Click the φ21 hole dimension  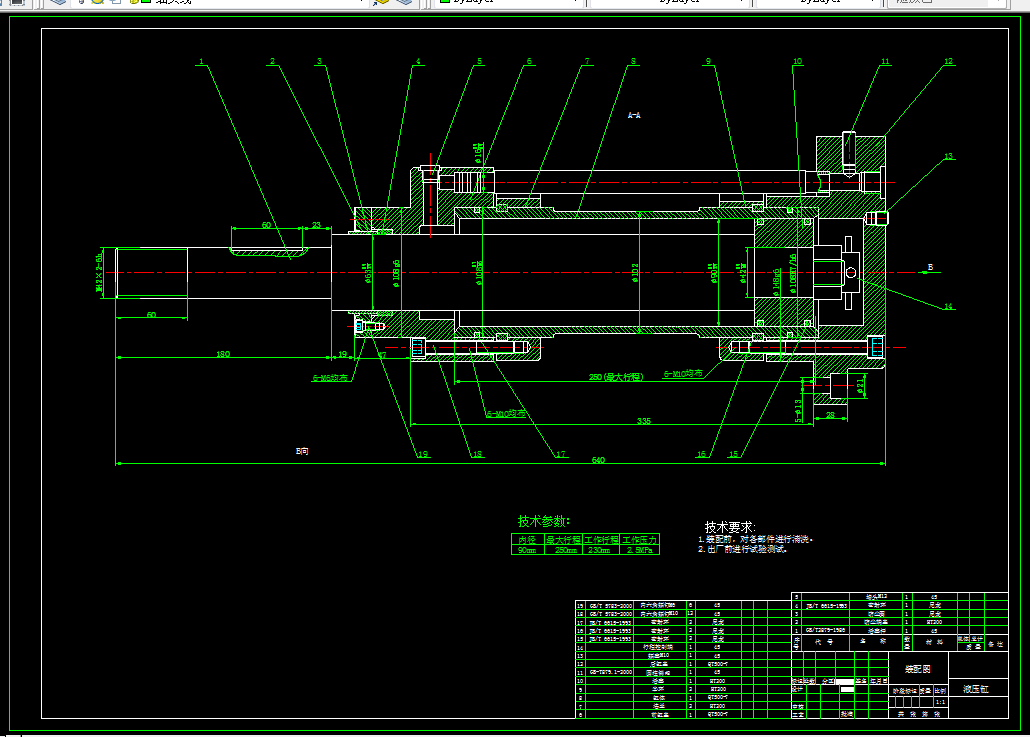pyautogui.click(x=860, y=384)
